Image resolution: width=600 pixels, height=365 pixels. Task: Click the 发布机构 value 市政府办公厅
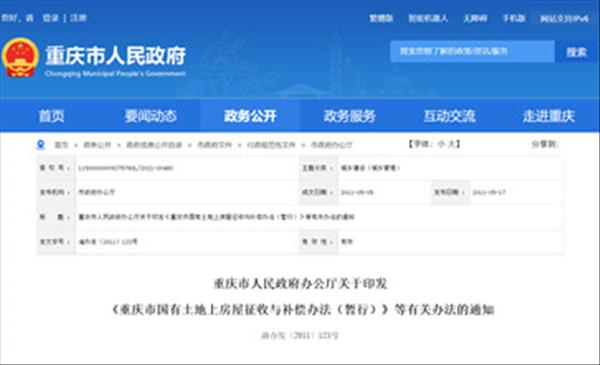pos(96,192)
